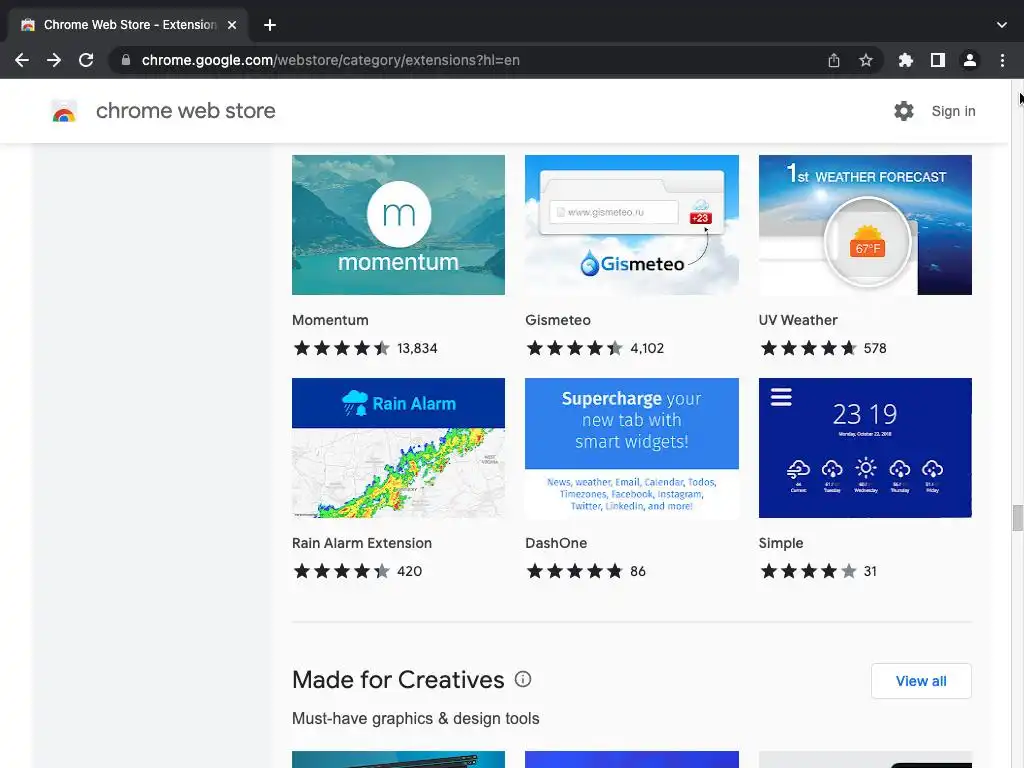Click the Made for Creatives heading
The height and width of the screenshot is (768, 1024).
coord(398,680)
